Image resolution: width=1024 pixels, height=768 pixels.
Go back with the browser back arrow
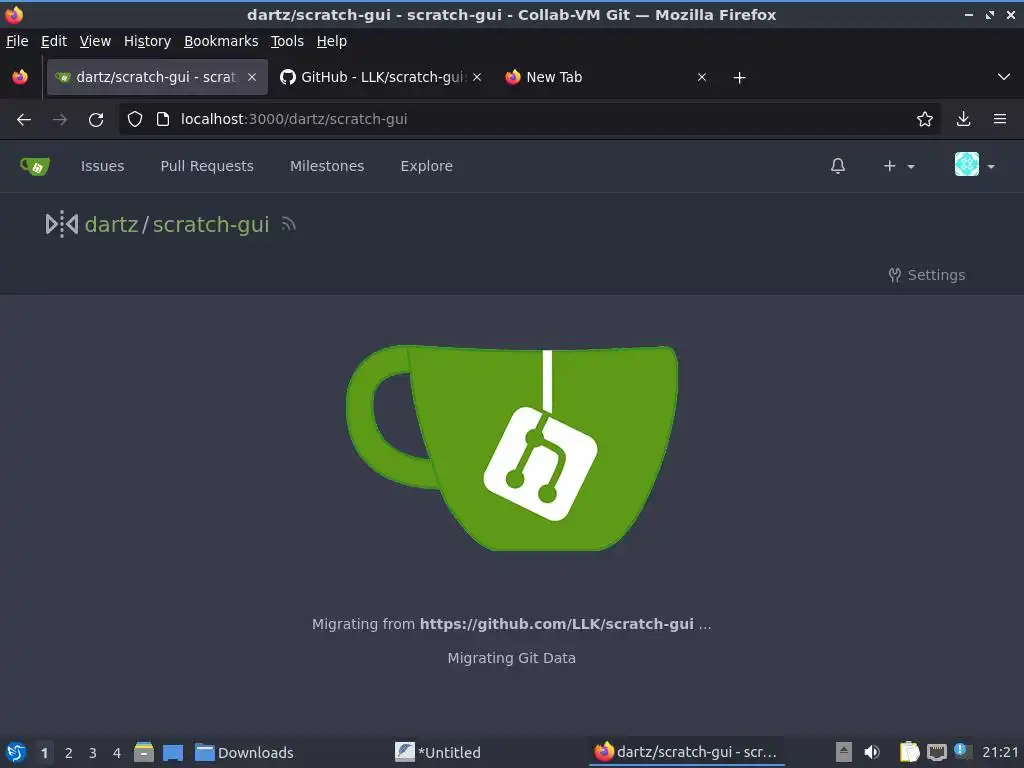[x=24, y=120]
